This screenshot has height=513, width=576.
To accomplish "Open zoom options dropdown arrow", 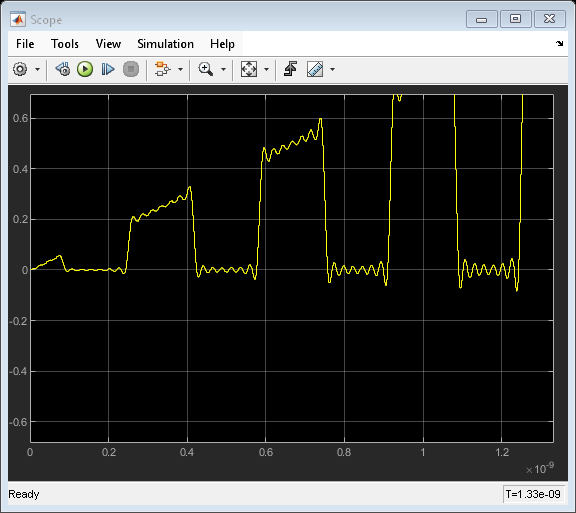I will click(x=223, y=69).
